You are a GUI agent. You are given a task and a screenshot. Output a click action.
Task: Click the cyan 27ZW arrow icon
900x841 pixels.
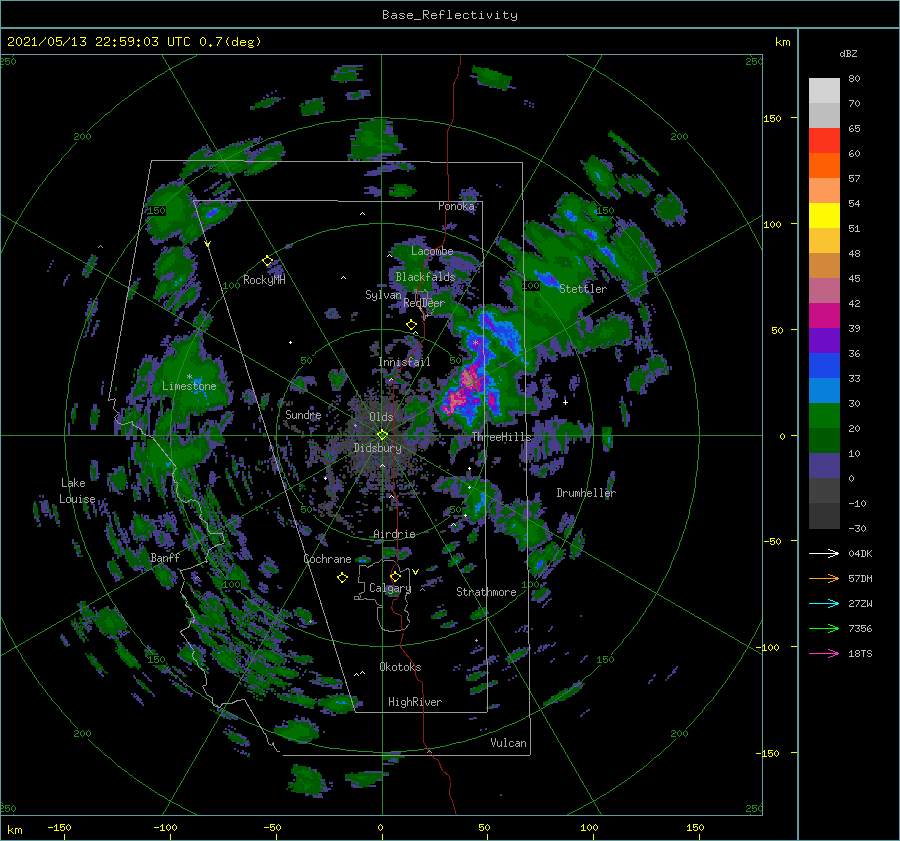[824, 603]
